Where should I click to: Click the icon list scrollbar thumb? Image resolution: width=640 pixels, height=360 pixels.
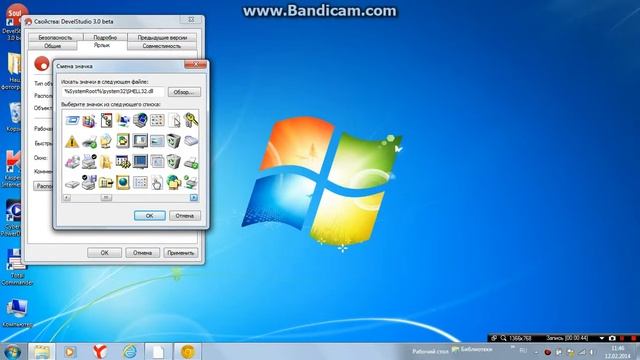point(106,198)
